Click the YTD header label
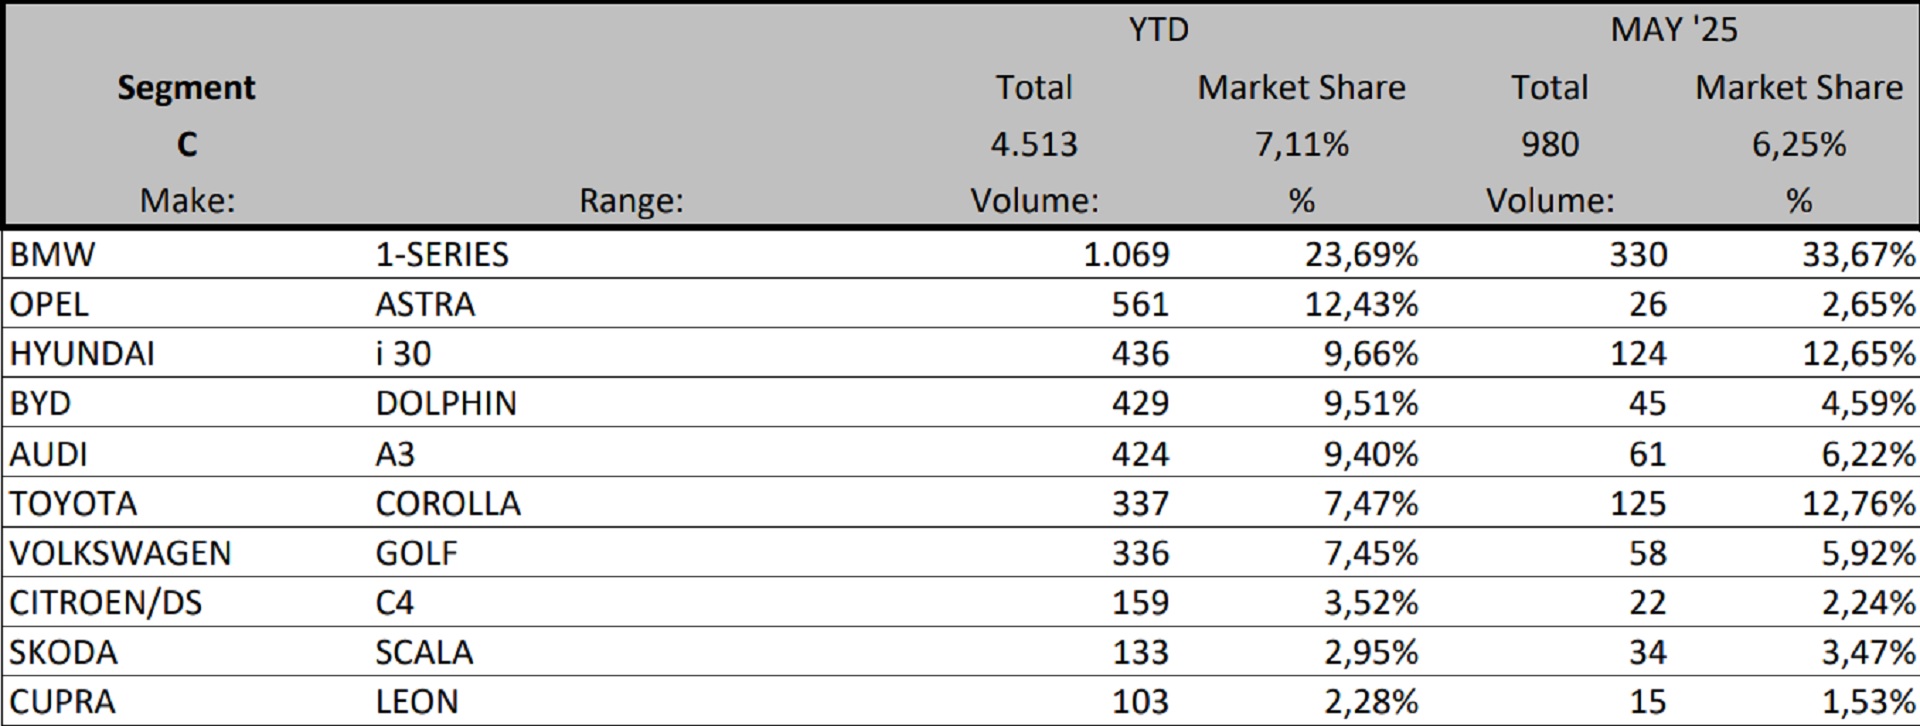This screenshot has height=726, width=1920. (1158, 30)
